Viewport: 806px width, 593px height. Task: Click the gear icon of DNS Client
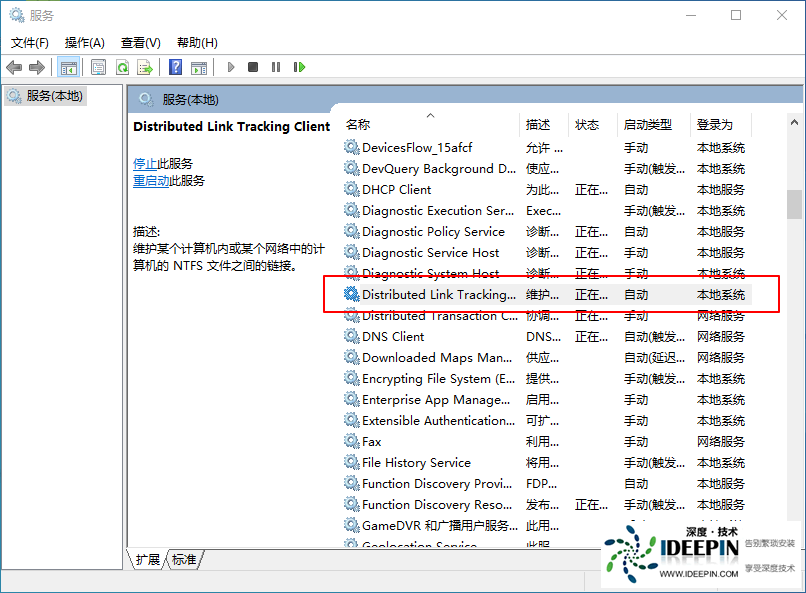[352, 337]
